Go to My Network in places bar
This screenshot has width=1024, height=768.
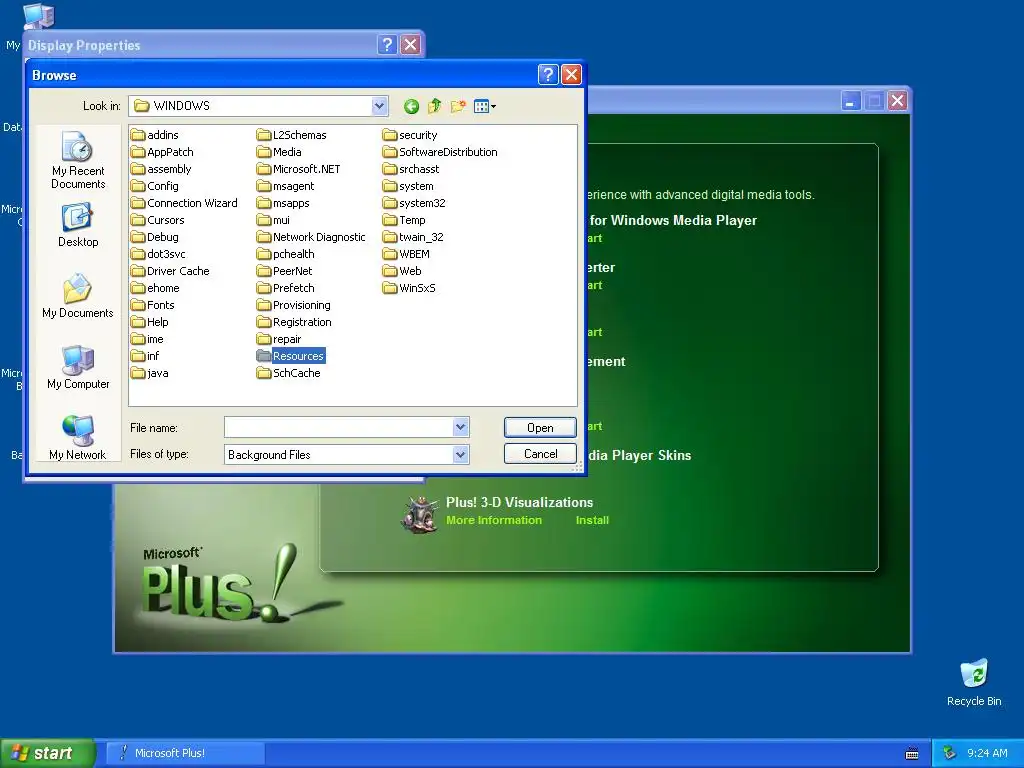pos(78,438)
